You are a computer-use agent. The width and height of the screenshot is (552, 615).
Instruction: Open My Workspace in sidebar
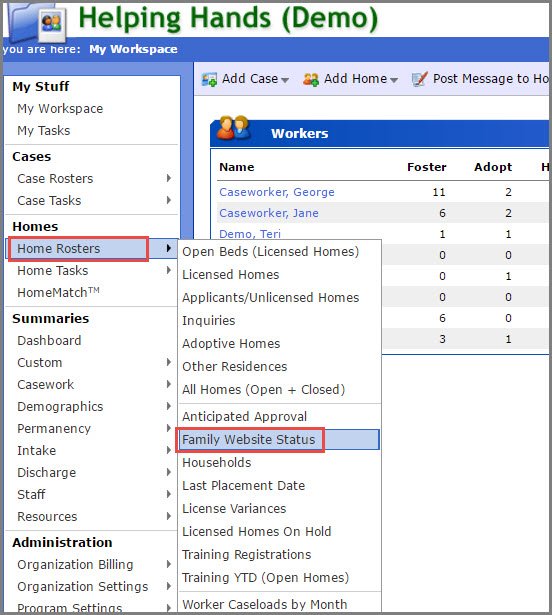tap(60, 109)
